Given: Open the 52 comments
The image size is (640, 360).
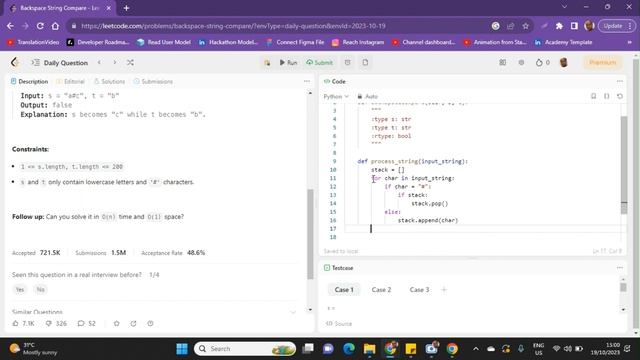Looking at the screenshot, I should coord(87,323).
